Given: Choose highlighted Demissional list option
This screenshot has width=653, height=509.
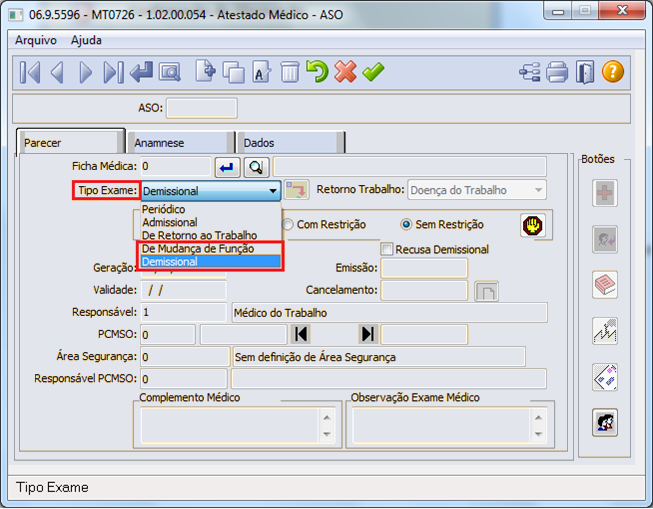Looking at the screenshot, I should (x=211, y=262).
